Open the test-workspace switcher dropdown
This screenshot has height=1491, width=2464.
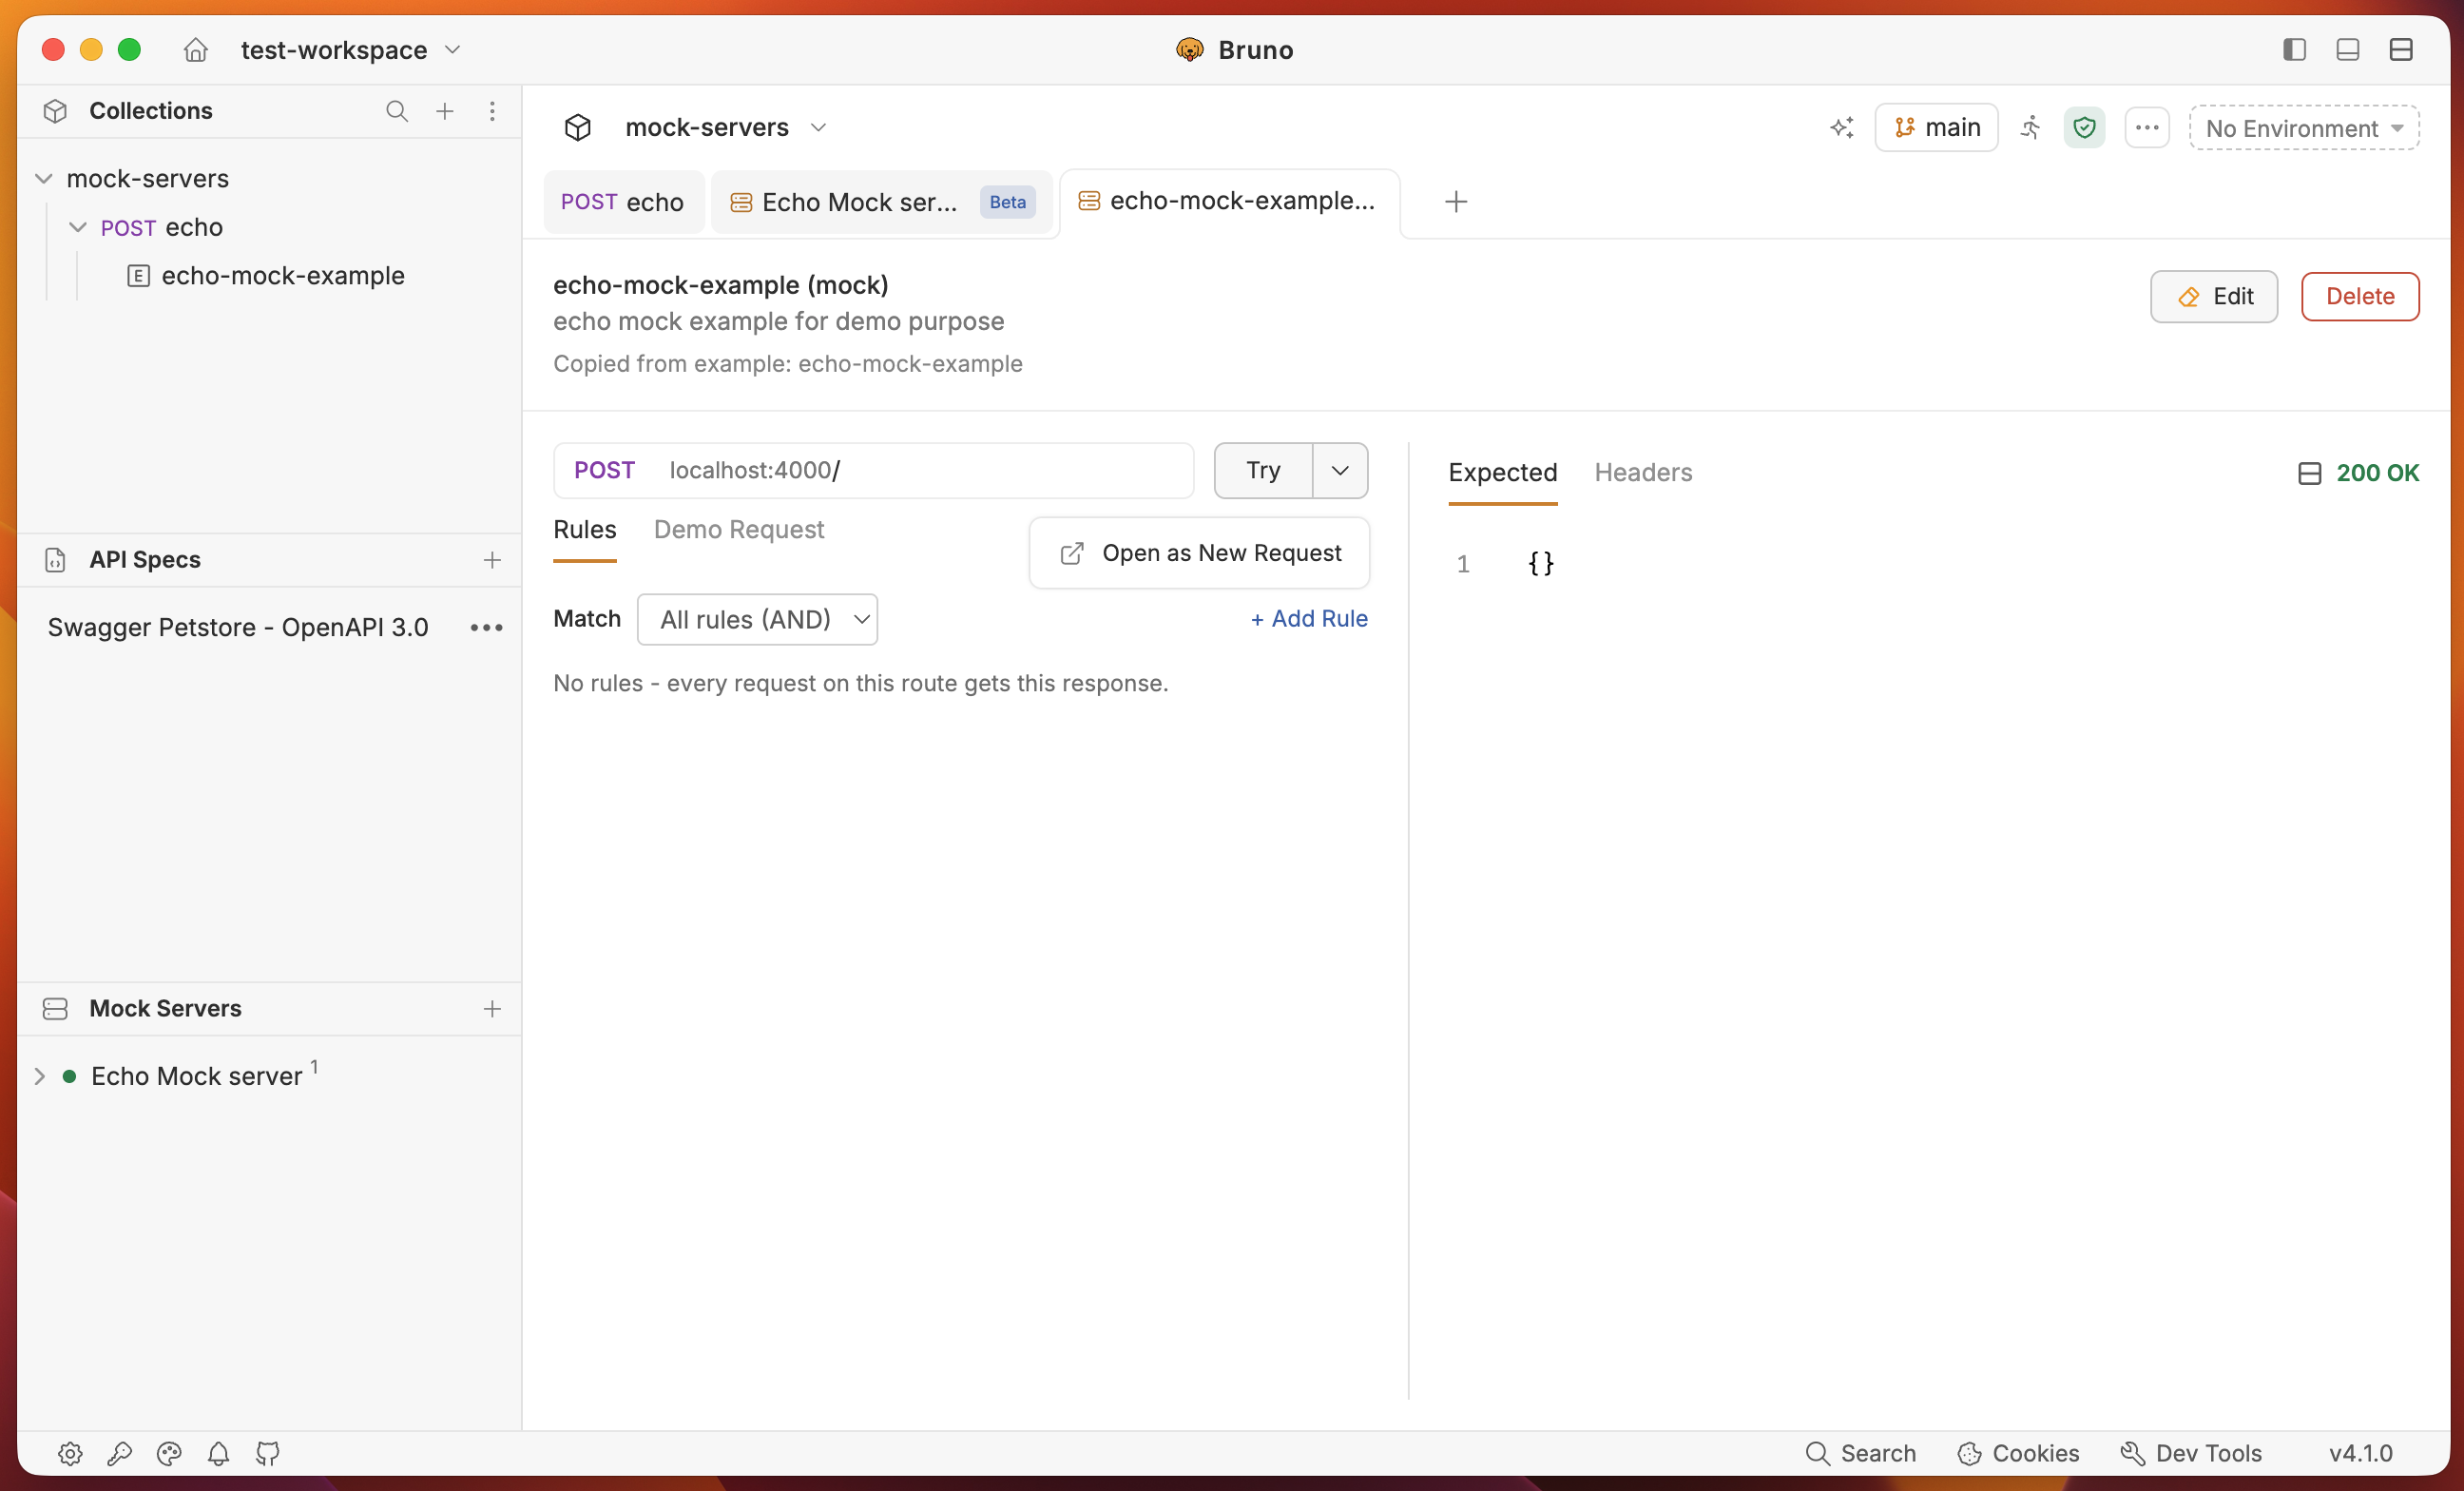coord(350,49)
